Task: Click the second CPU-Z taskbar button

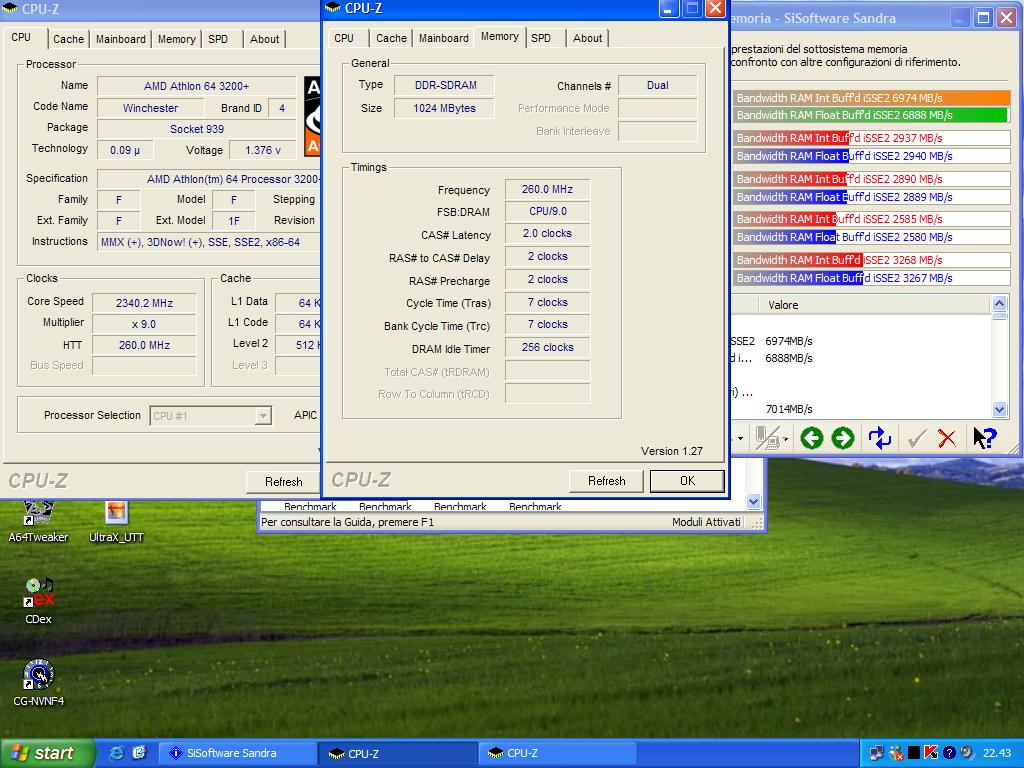Action: [x=557, y=753]
